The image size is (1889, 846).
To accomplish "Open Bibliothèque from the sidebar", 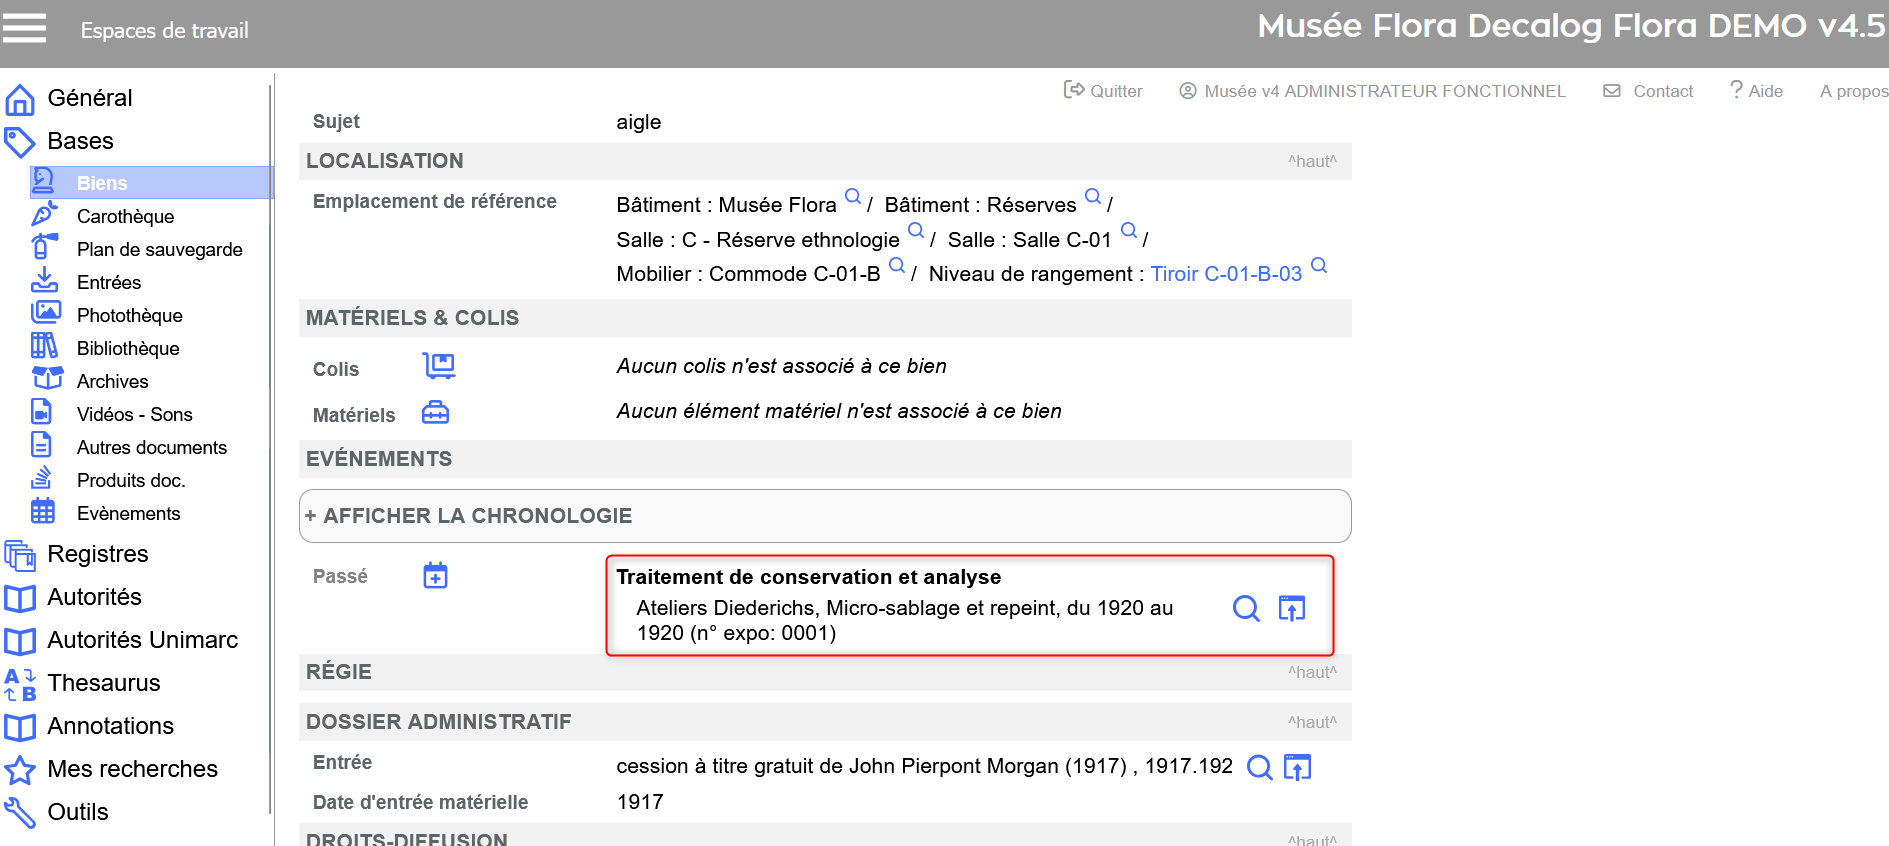I will click(128, 348).
